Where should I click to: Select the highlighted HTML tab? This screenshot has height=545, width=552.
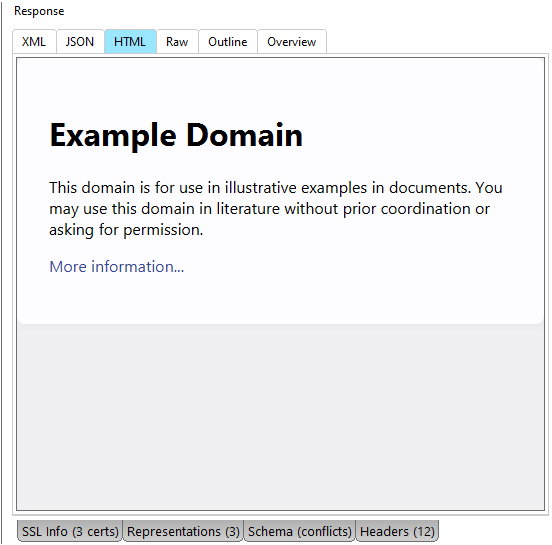click(x=130, y=42)
